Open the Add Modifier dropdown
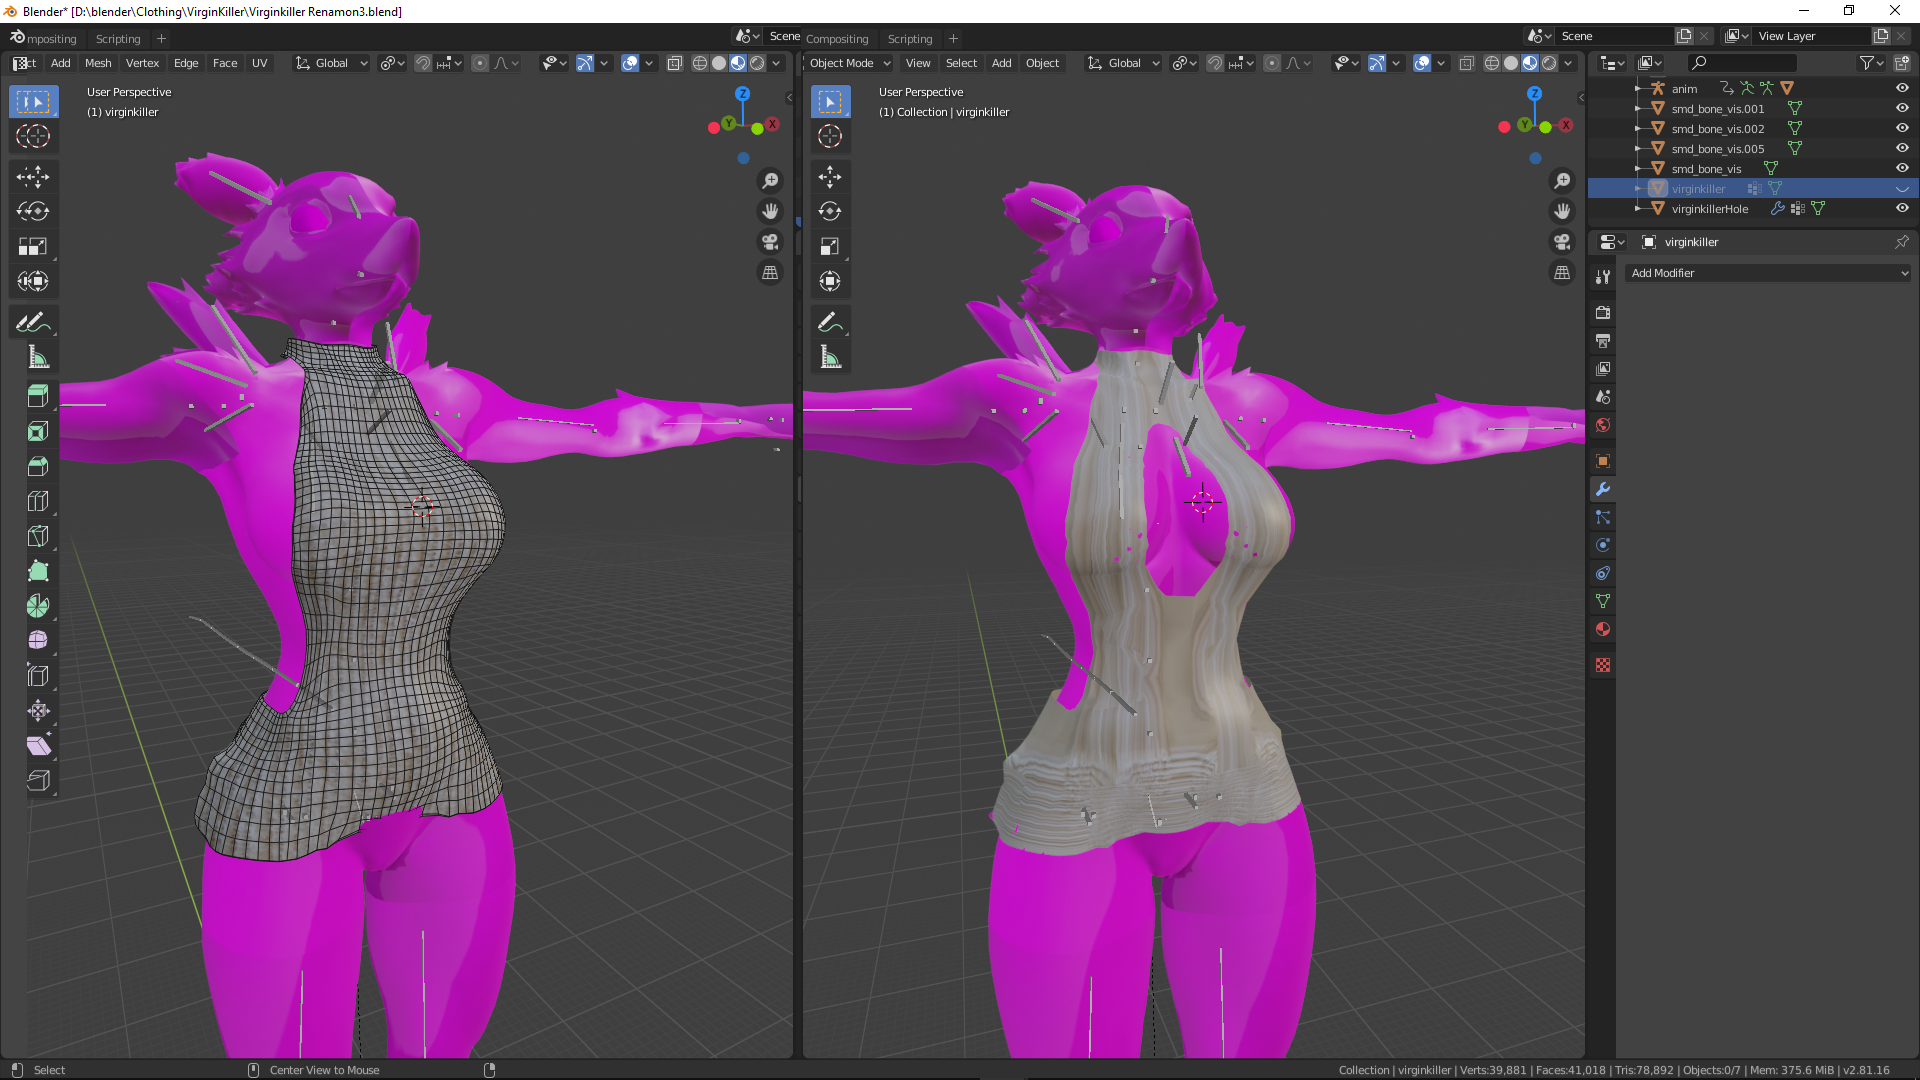1920x1080 pixels. [1768, 273]
